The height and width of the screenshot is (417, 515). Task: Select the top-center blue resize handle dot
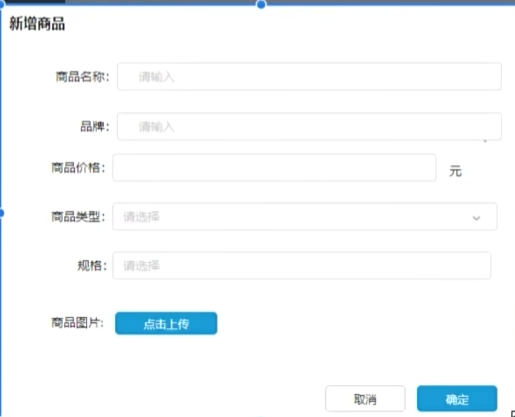261,4
